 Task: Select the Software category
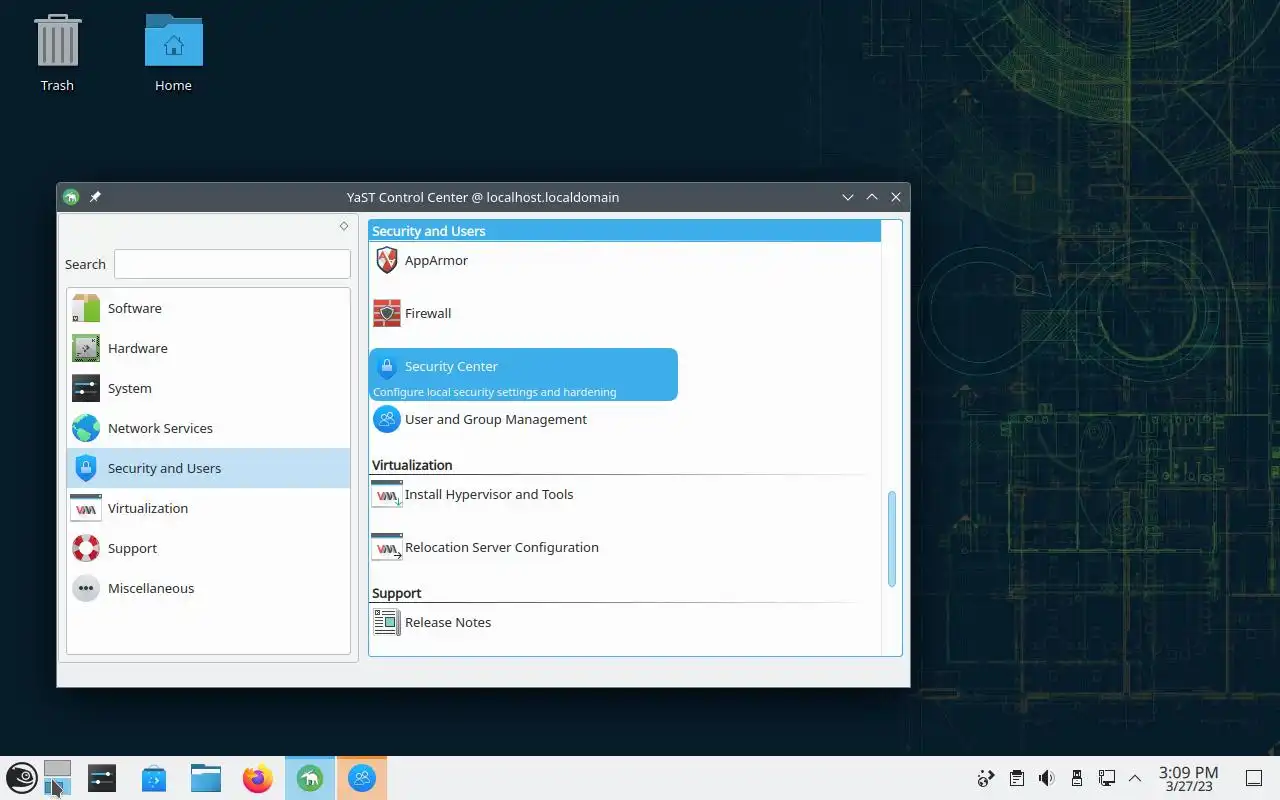(x=208, y=308)
